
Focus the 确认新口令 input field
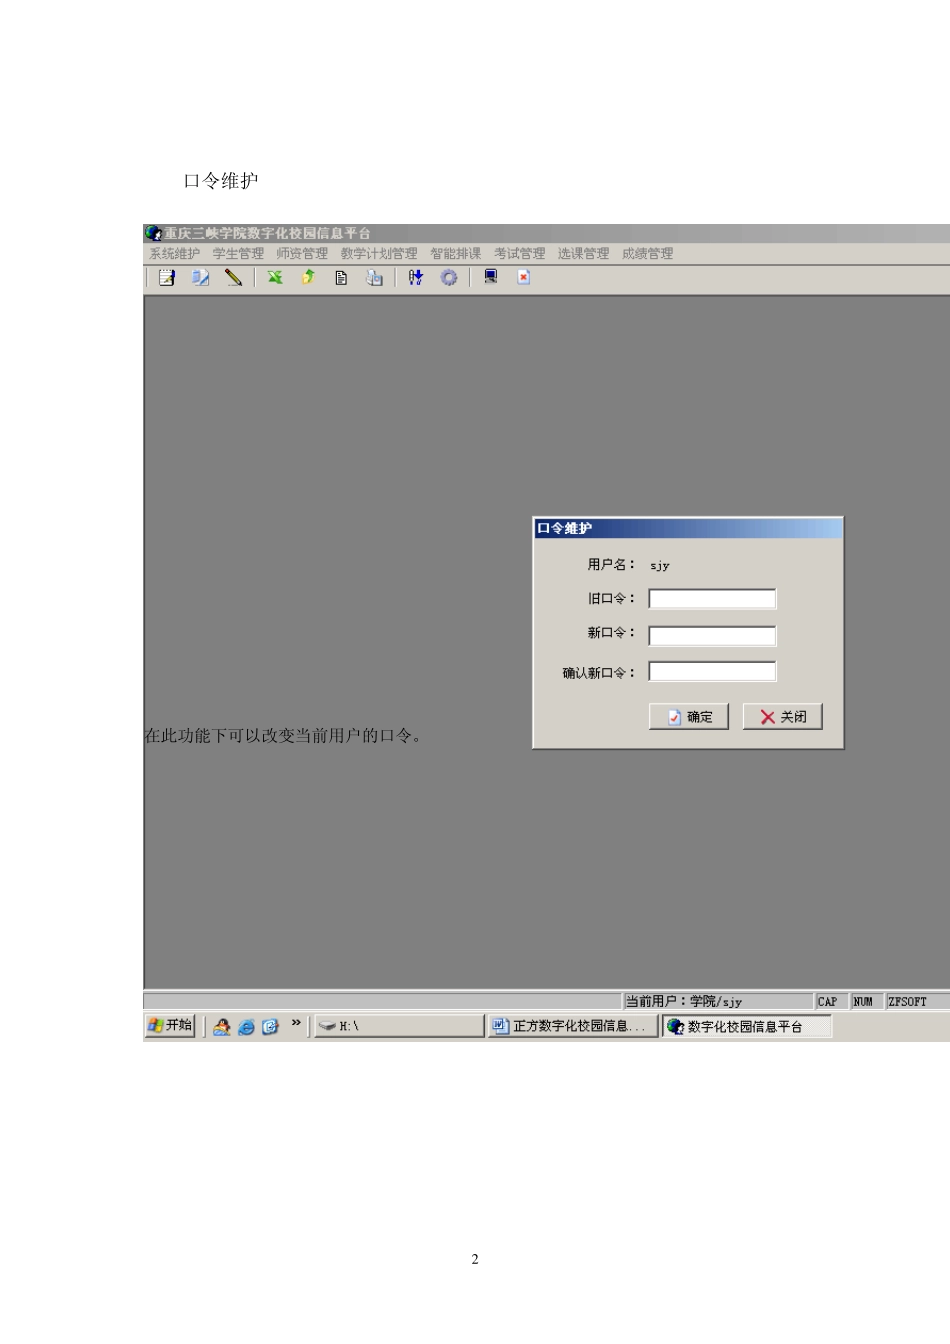(712, 672)
